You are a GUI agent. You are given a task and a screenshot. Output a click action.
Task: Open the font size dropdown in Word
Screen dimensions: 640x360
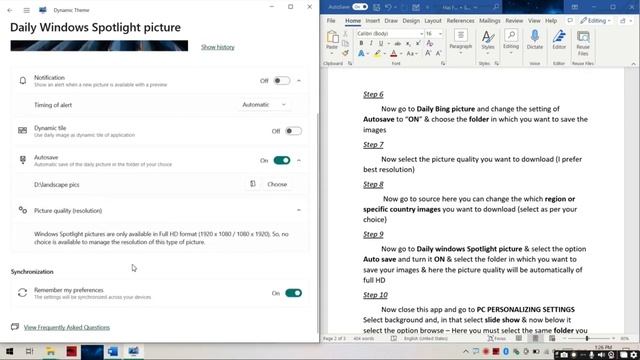[440, 33]
